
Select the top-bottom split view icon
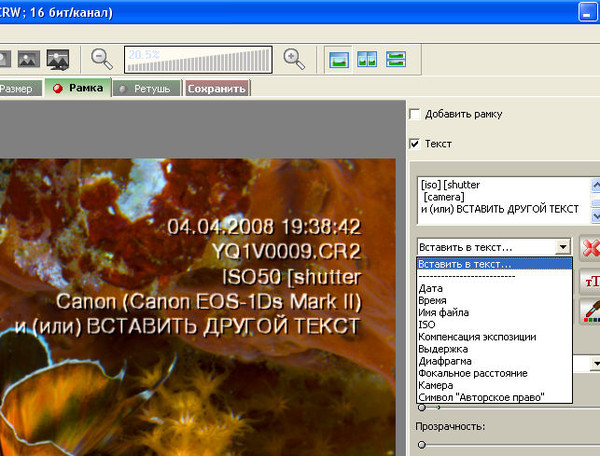(396, 60)
